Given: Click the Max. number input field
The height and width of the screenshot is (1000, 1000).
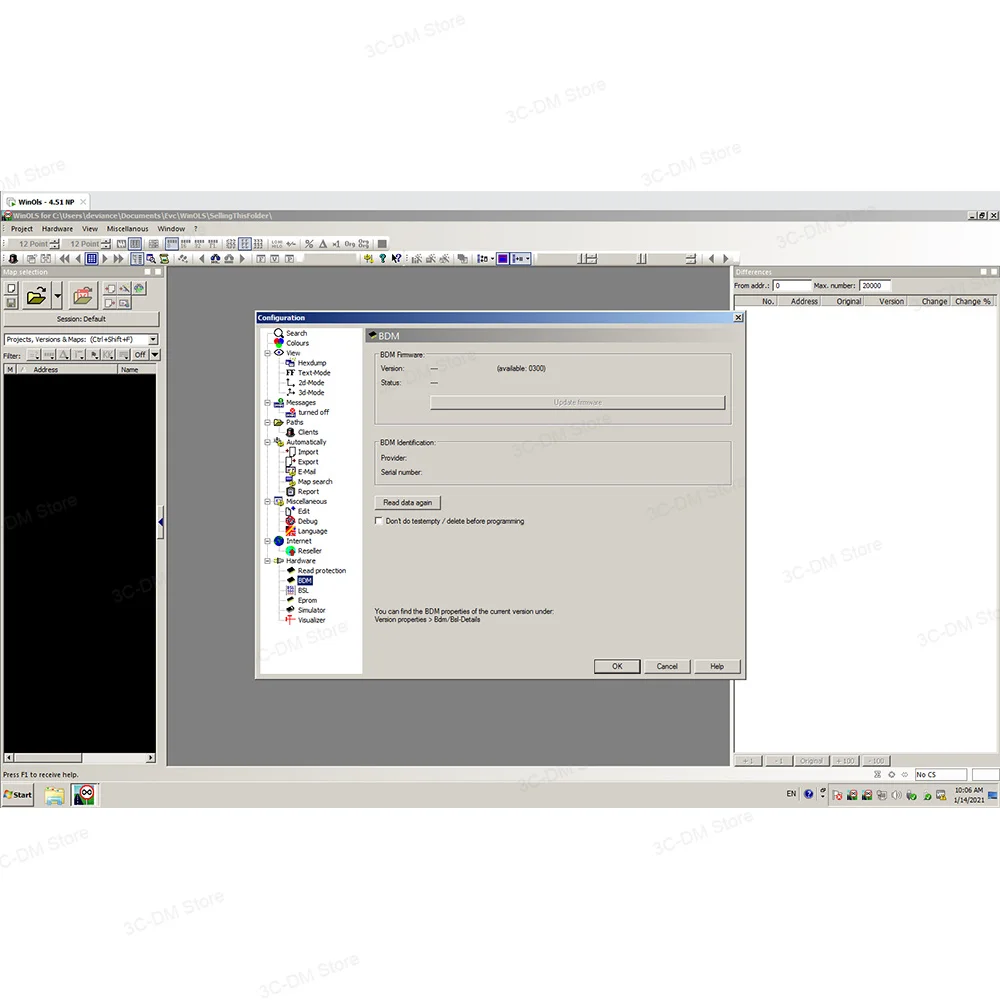Looking at the screenshot, I should click(x=875, y=286).
